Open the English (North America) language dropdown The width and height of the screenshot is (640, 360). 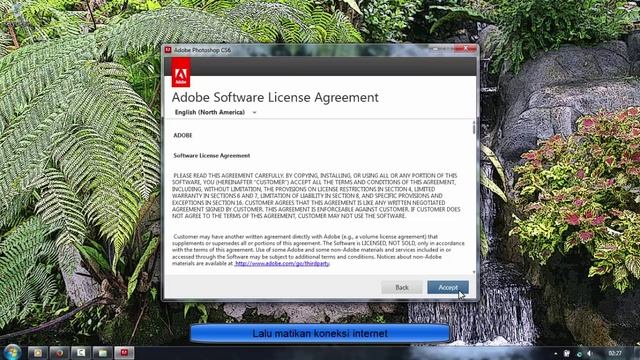tap(216, 112)
